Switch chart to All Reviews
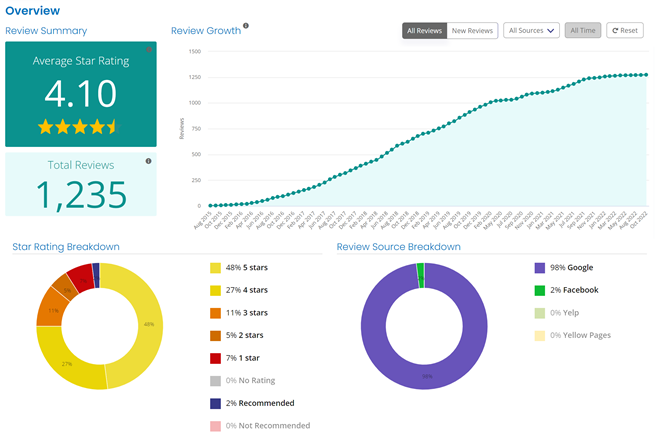The height and width of the screenshot is (437, 655). 424,31
